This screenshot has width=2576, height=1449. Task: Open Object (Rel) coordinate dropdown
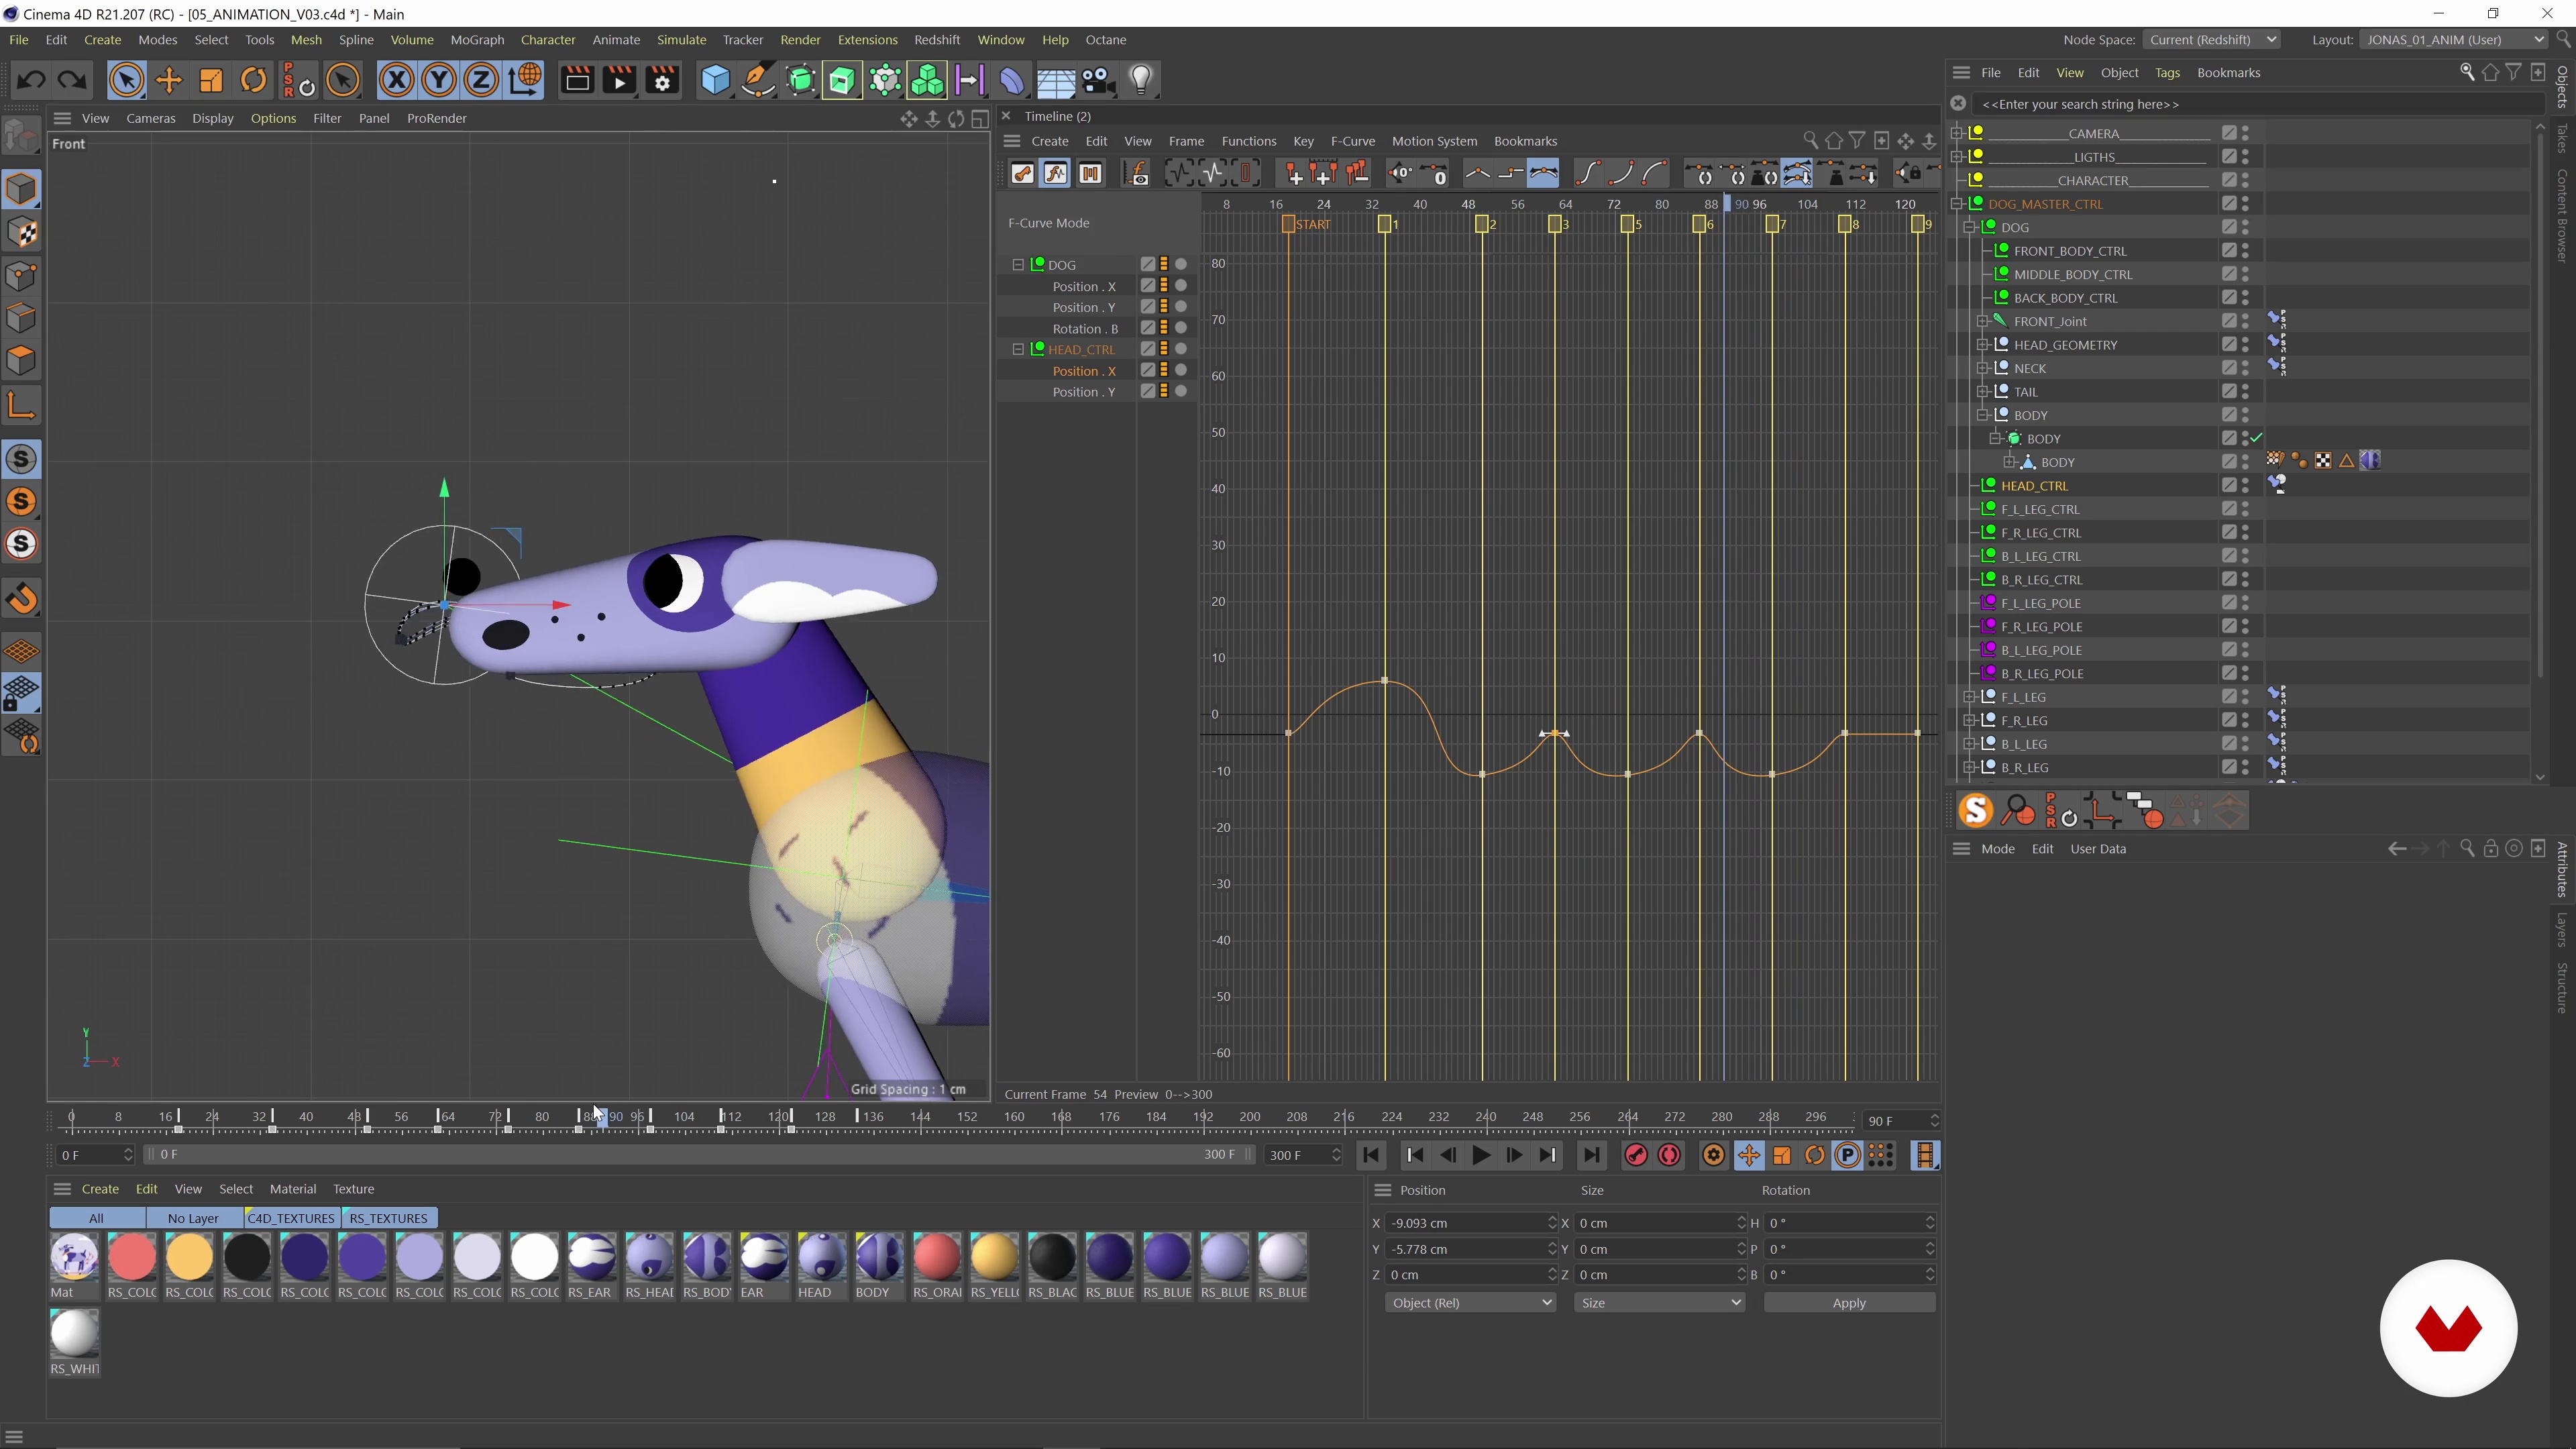[x=1470, y=1303]
